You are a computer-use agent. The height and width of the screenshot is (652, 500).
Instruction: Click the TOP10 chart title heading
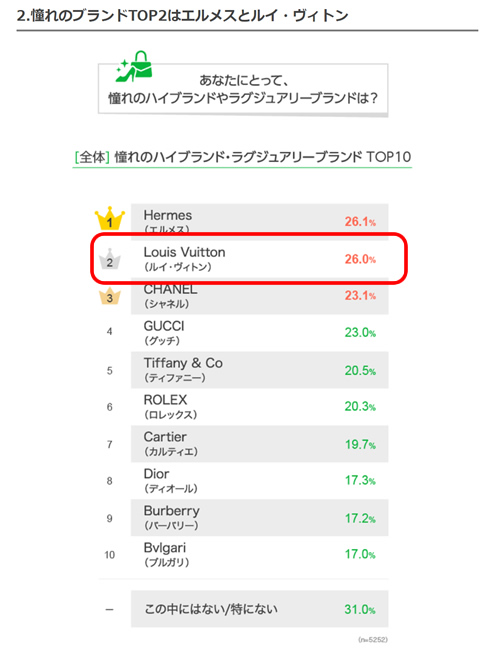(x=243, y=157)
